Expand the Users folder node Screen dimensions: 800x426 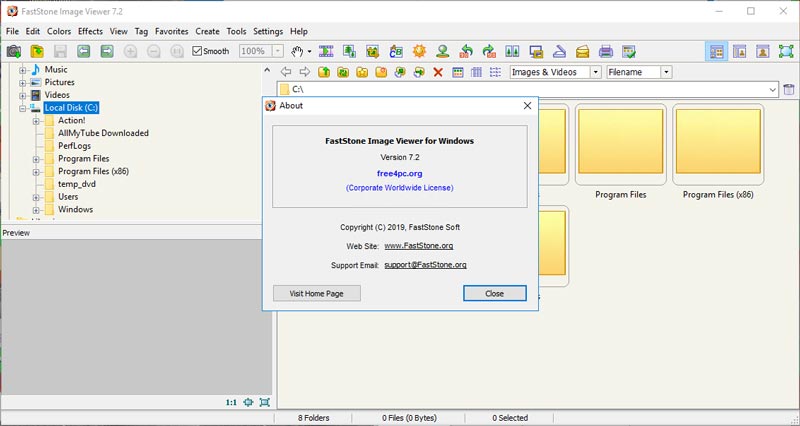point(36,197)
